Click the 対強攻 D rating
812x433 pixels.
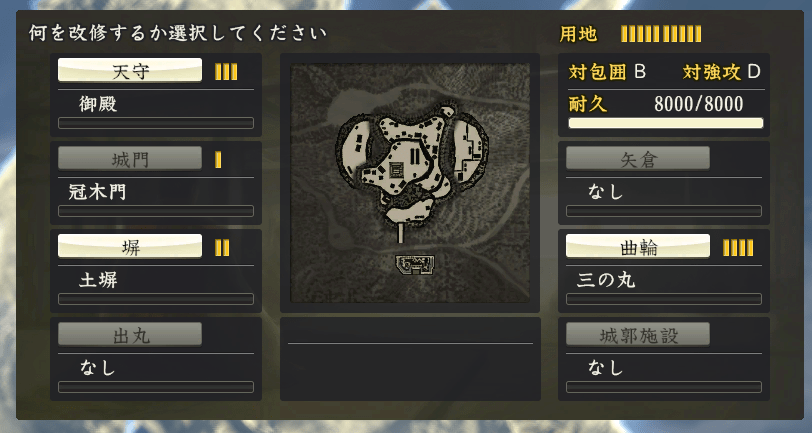coord(721,72)
